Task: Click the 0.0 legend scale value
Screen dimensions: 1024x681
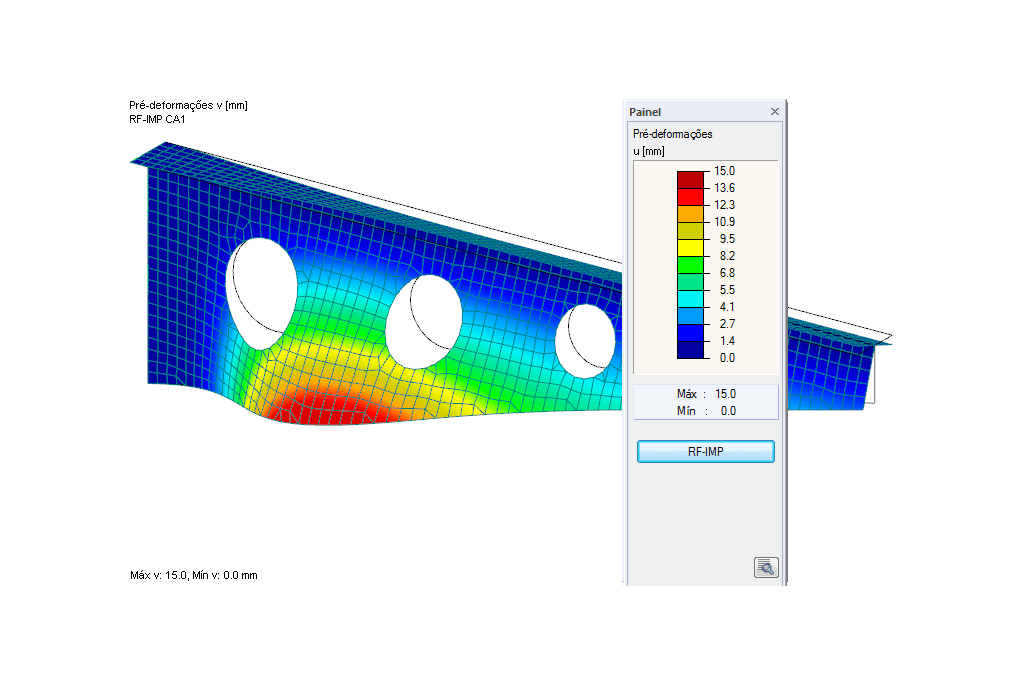Action: [x=727, y=358]
